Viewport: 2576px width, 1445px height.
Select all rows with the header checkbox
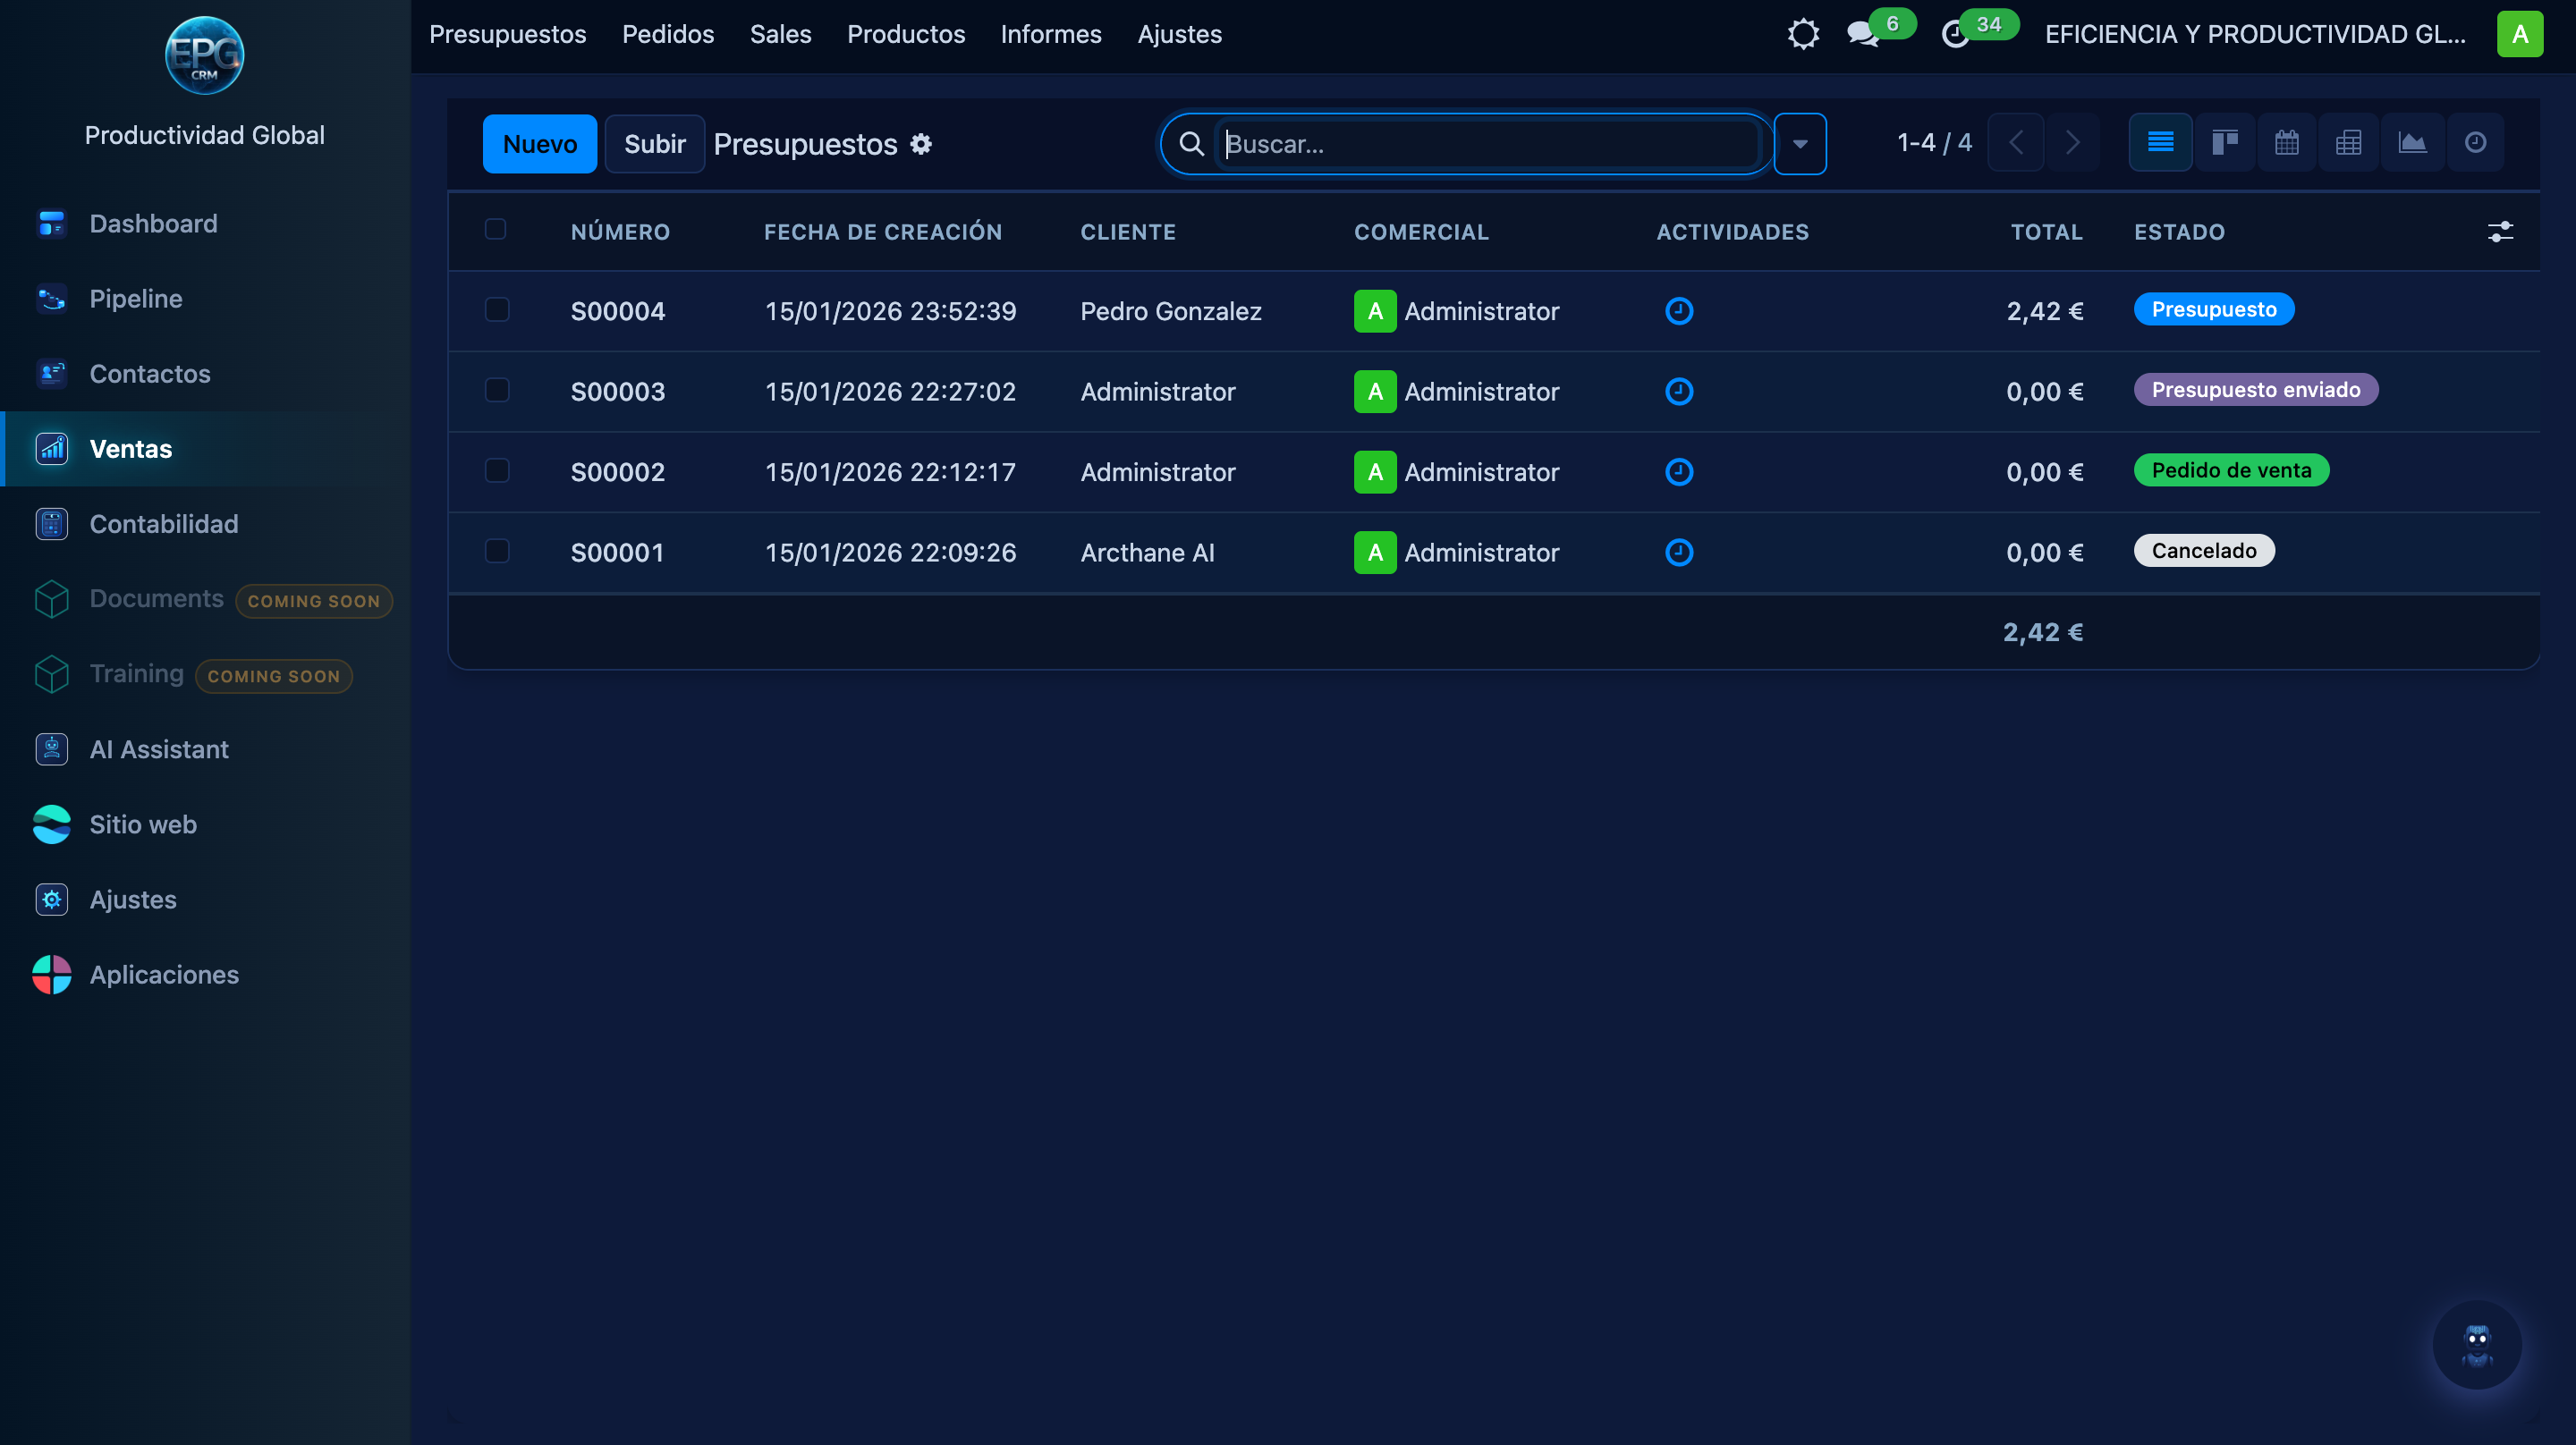[496, 230]
